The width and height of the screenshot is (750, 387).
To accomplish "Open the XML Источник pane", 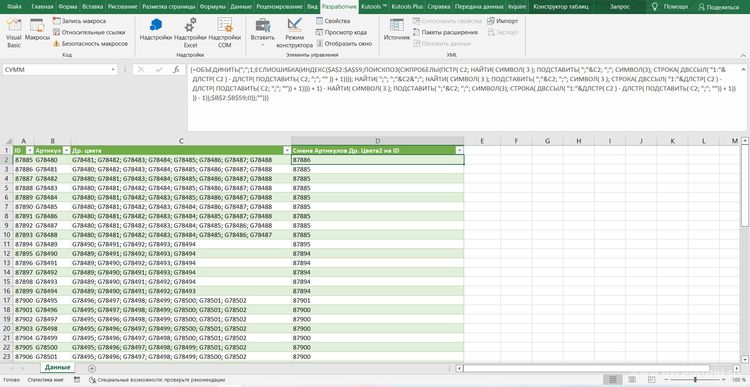I will [397, 30].
